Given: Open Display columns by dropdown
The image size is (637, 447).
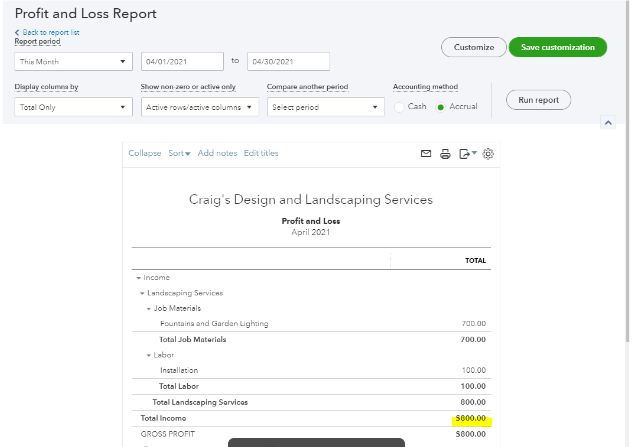Looking at the screenshot, I should [x=73, y=107].
